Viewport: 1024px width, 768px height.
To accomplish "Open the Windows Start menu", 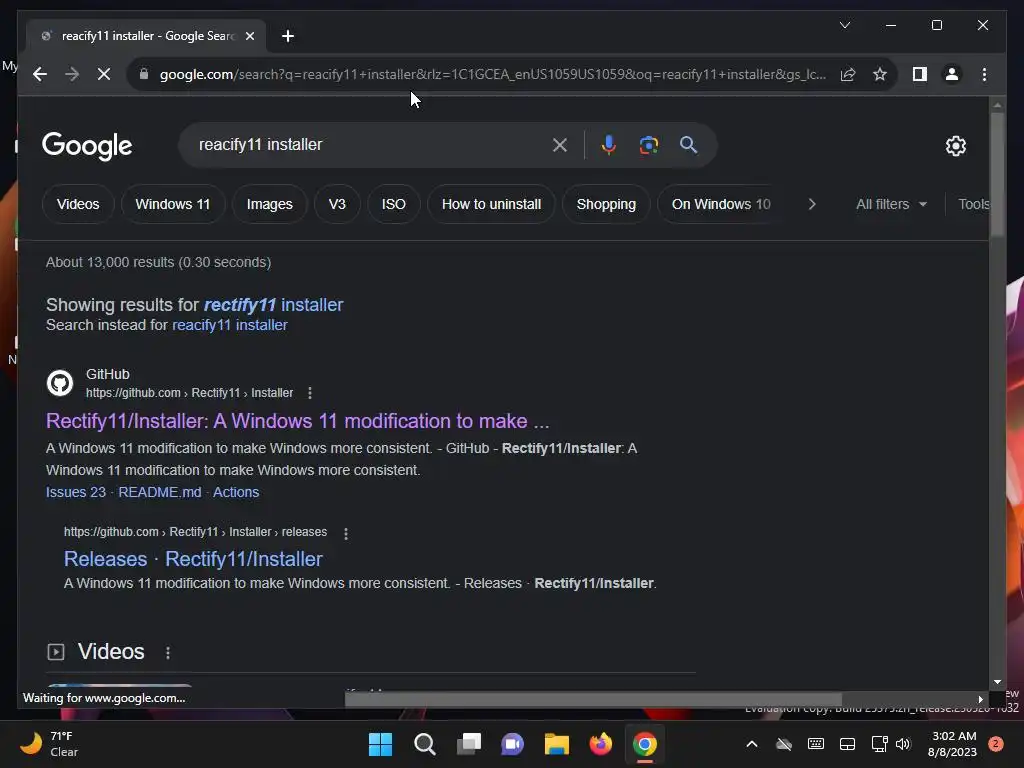I will pos(380,744).
